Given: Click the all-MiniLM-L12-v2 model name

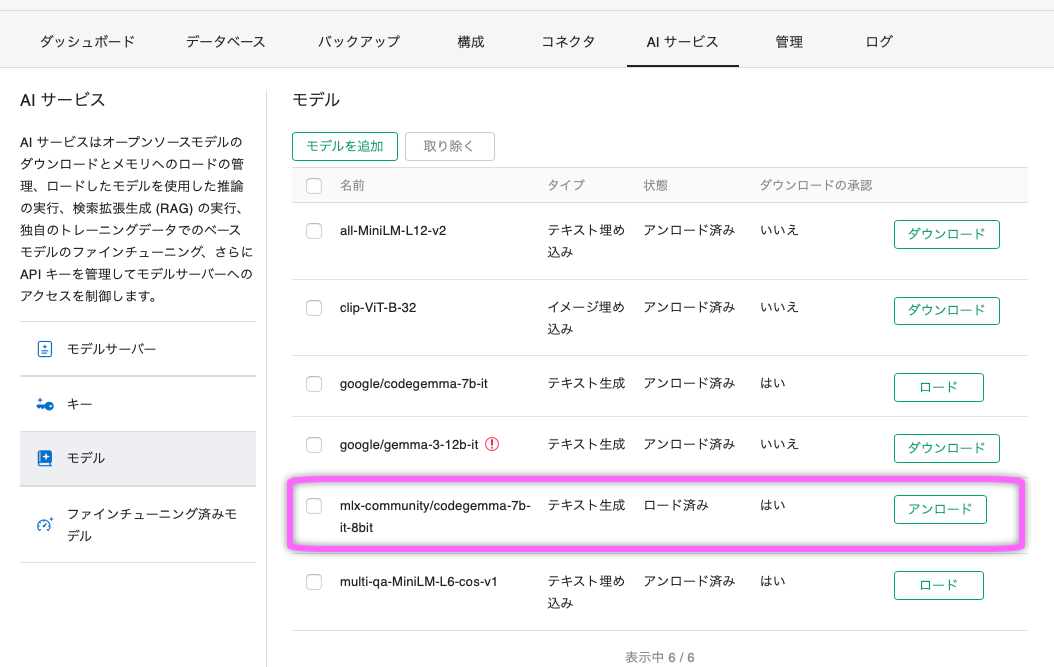Looking at the screenshot, I should [393, 231].
